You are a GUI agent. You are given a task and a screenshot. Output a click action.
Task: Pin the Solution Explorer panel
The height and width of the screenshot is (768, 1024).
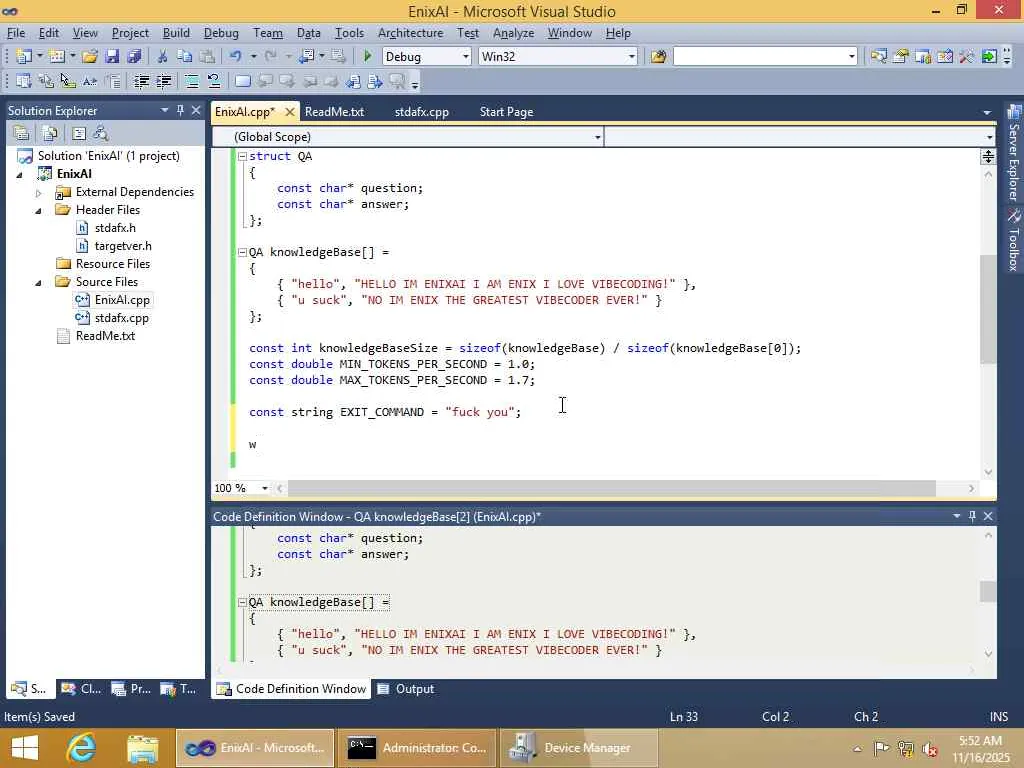point(180,110)
